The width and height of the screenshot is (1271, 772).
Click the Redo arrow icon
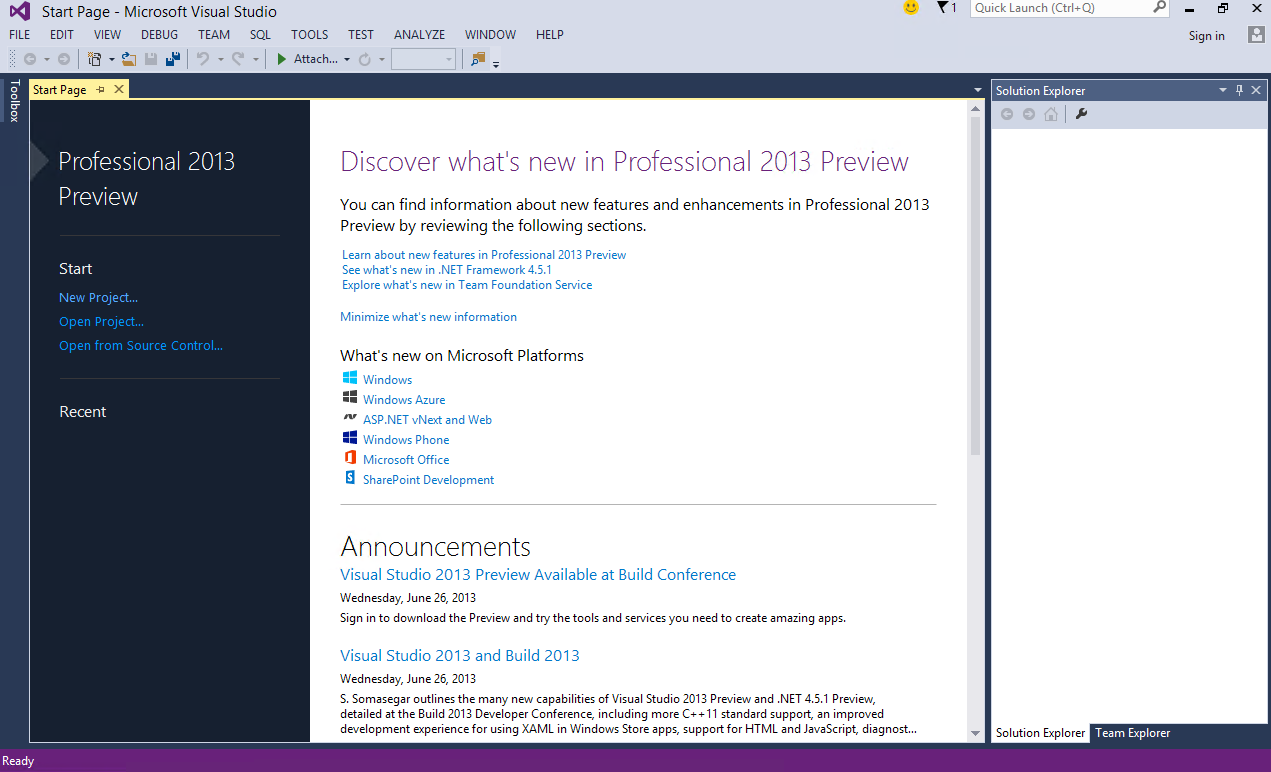pos(239,59)
